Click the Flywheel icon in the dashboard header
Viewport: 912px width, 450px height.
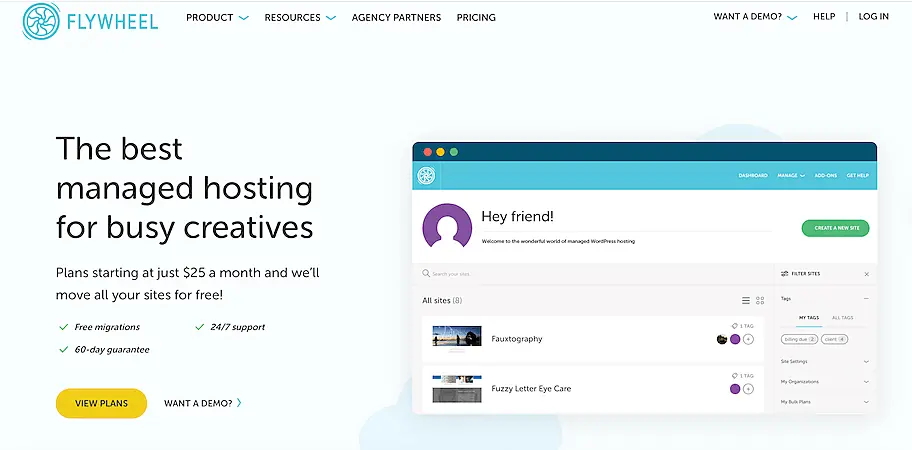coord(426,175)
